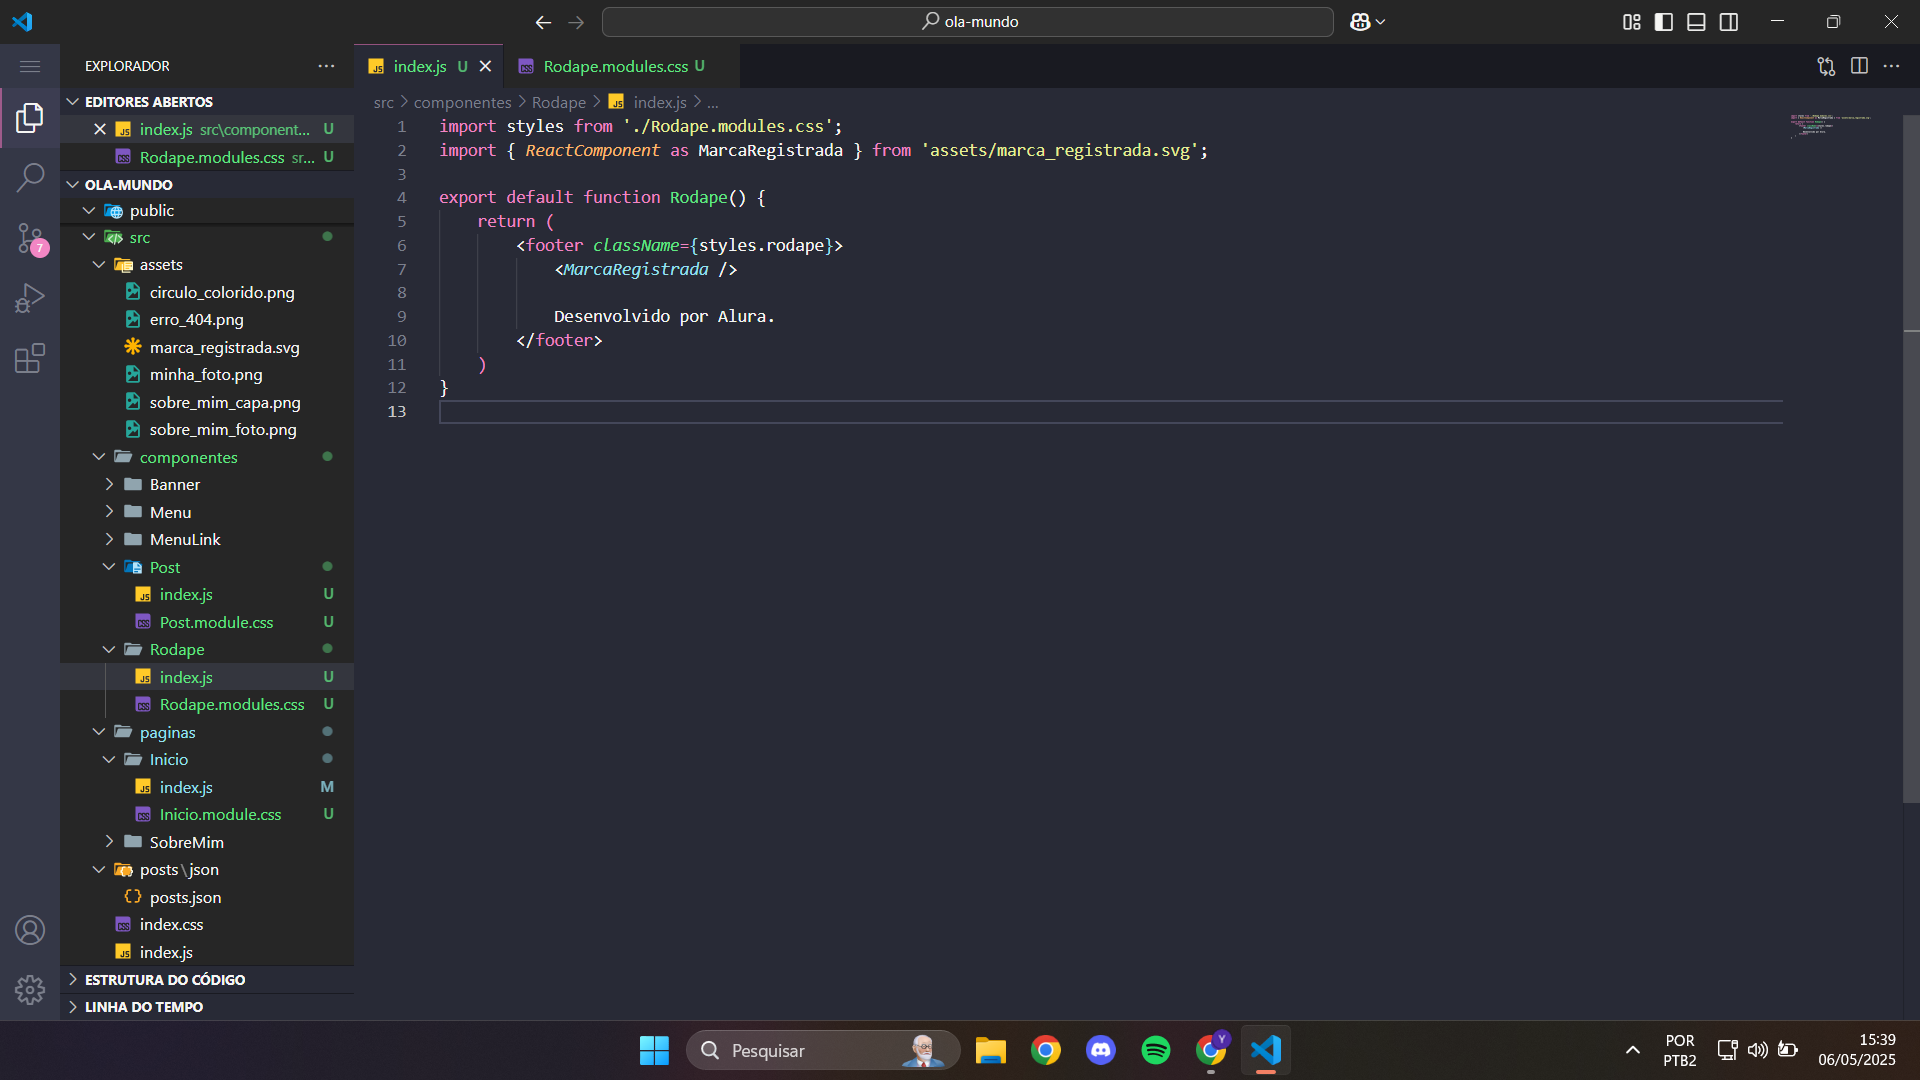Open posts.json file
Image resolution: width=1920 pixels, height=1080 pixels.
coord(207,898)
